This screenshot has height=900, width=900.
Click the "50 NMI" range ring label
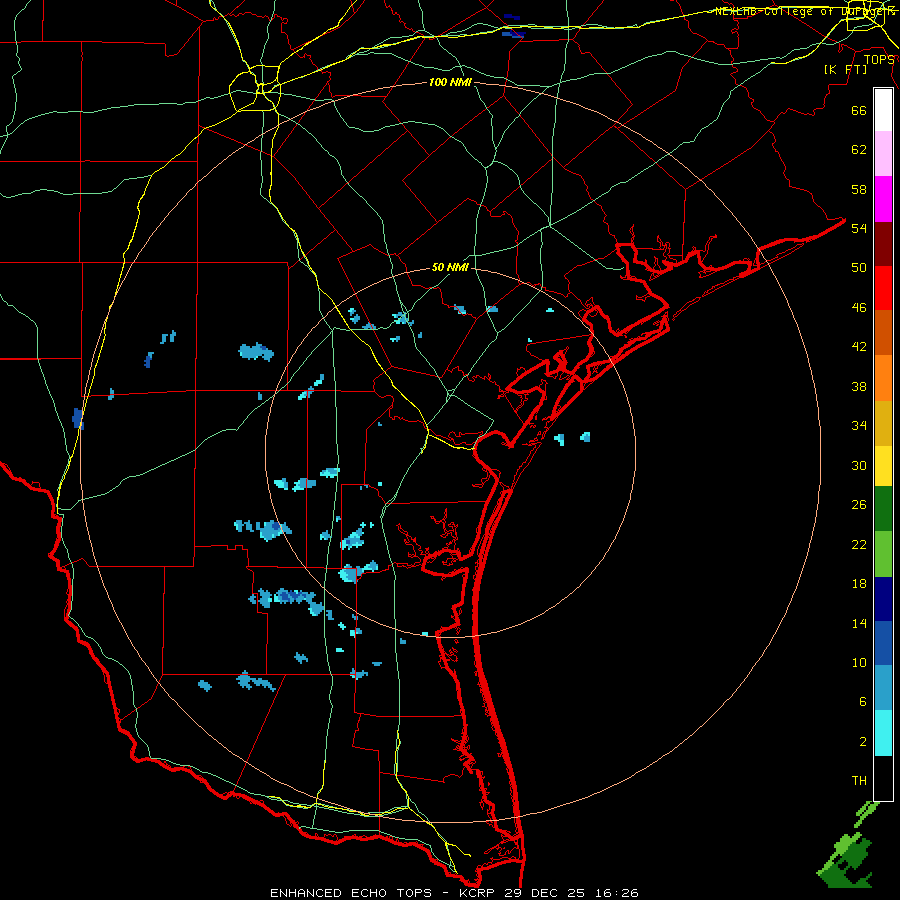450,267
